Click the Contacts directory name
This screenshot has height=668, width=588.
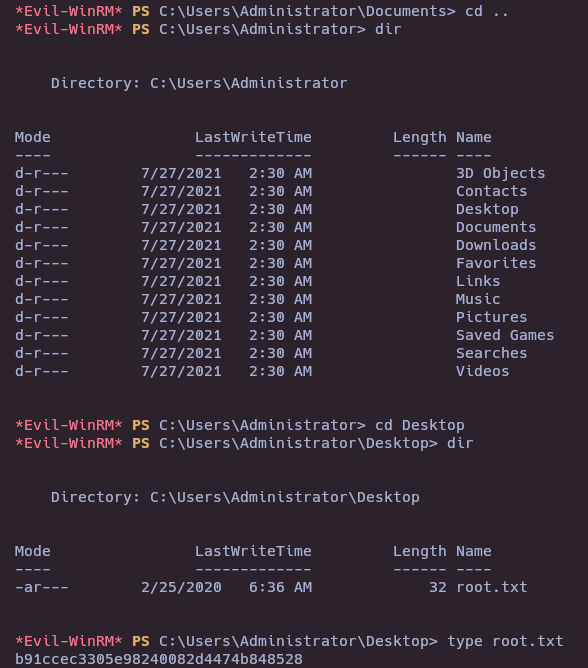[492, 191]
